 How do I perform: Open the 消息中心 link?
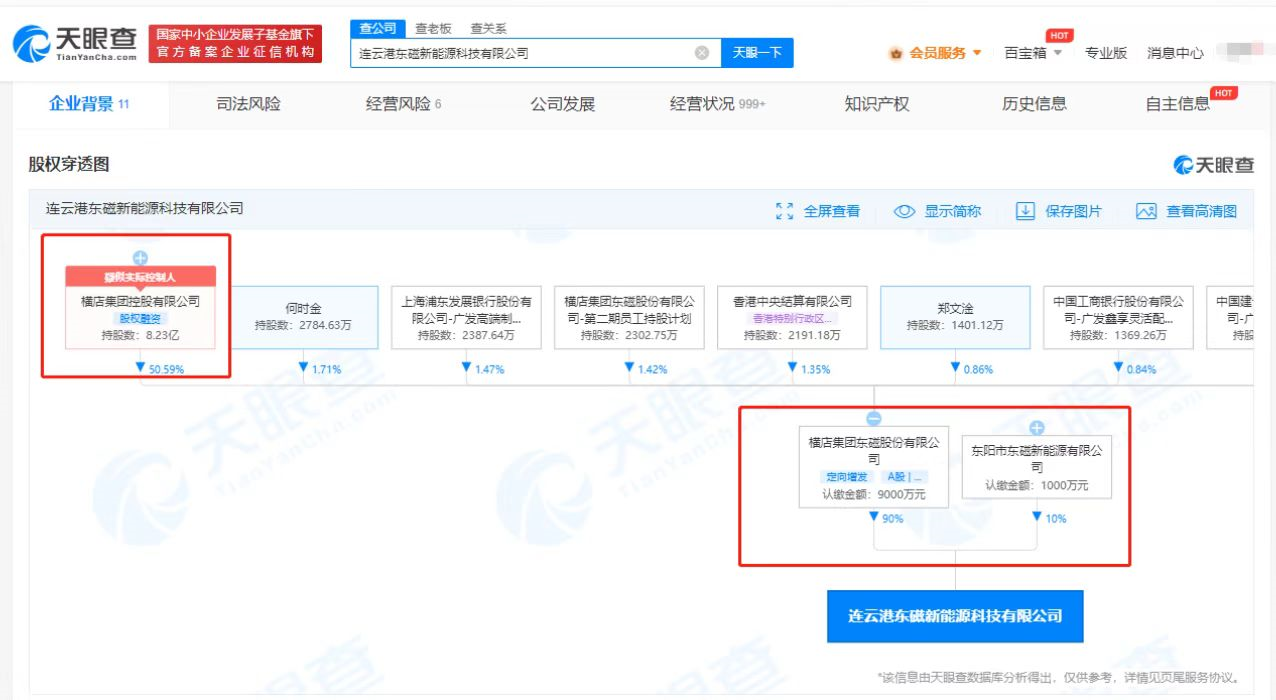[x=1175, y=53]
